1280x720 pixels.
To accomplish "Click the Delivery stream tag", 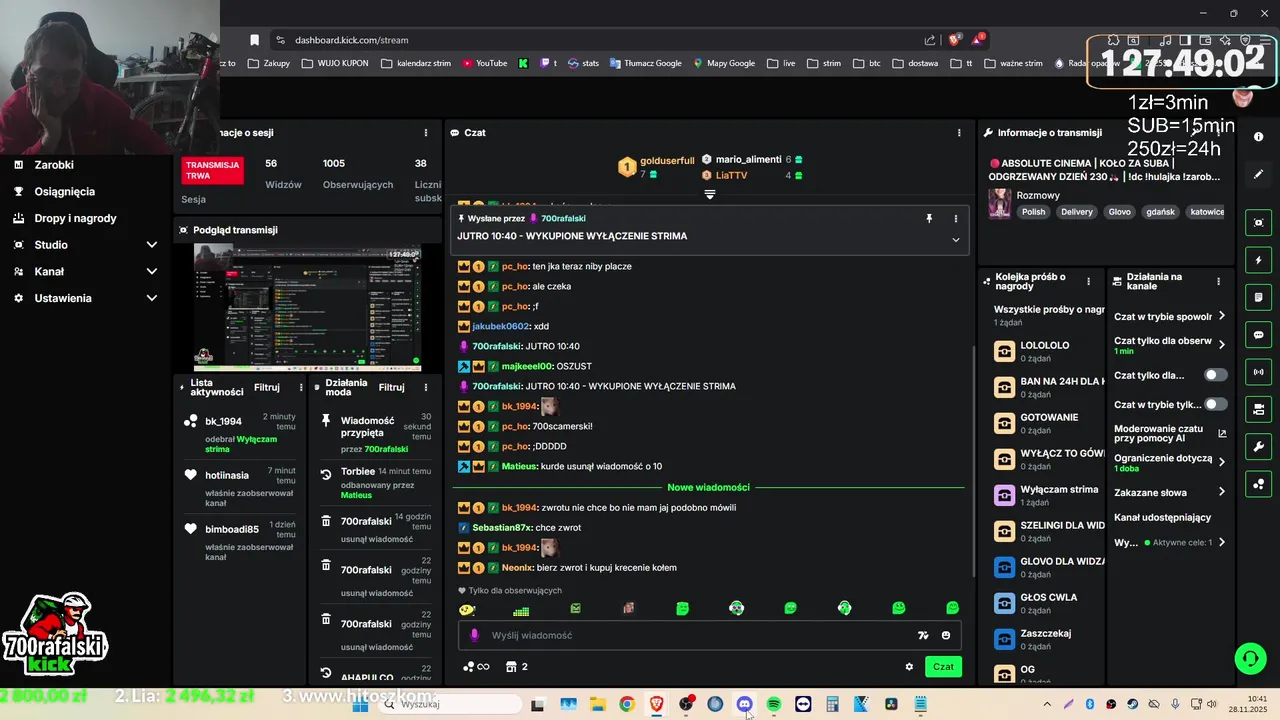I will click(x=1077, y=212).
